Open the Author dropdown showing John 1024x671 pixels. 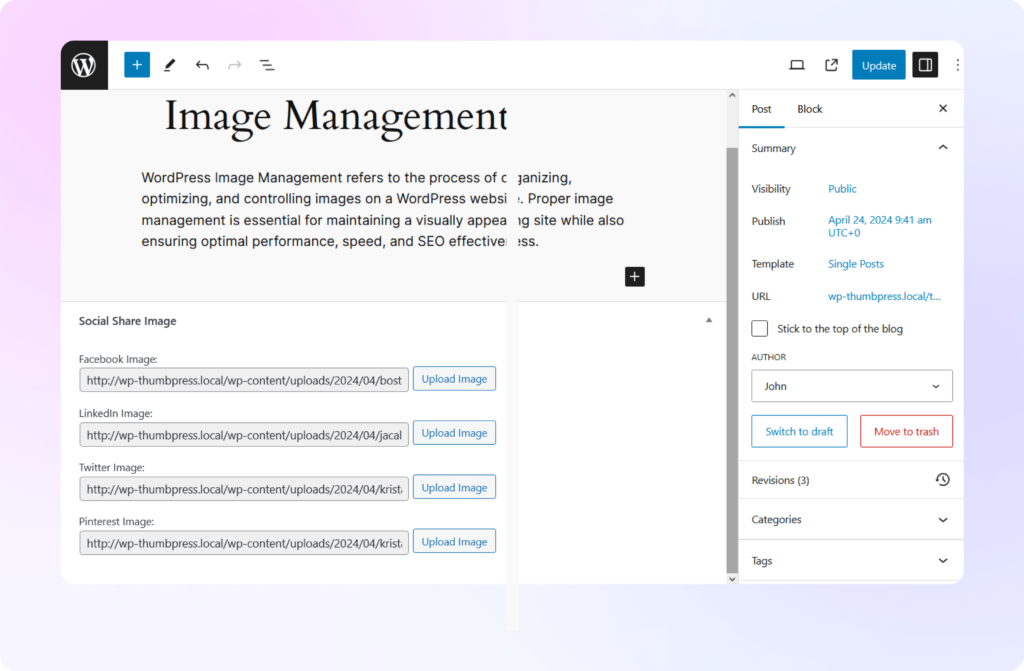[852, 386]
